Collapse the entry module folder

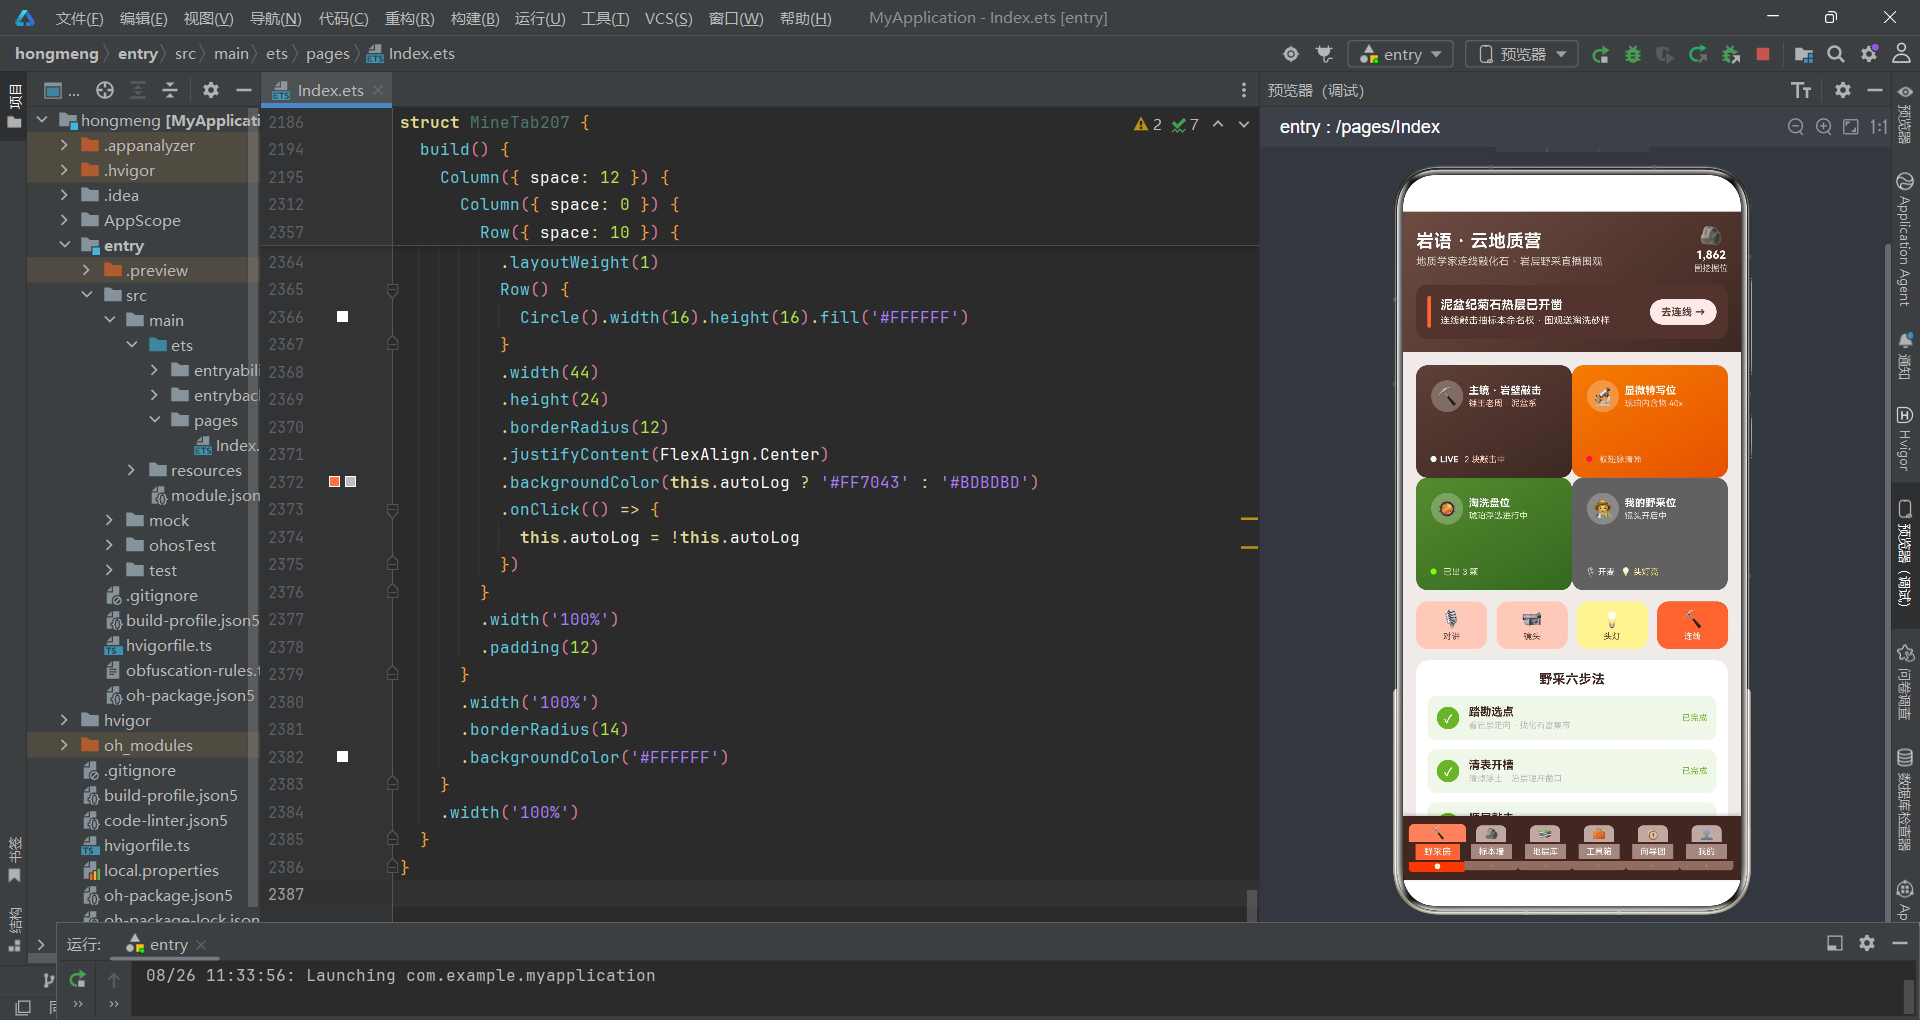tap(64, 245)
